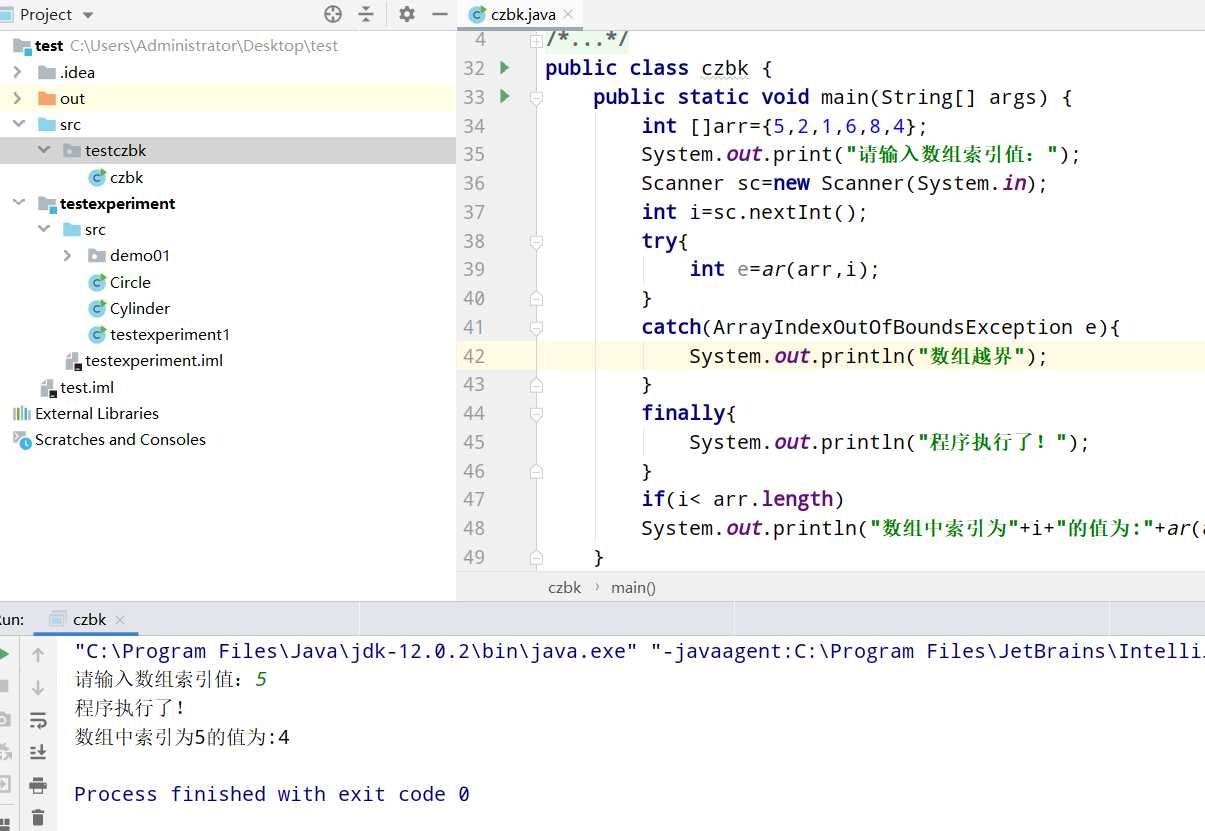The width and height of the screenshot is (1205, 831).
Task: Expand the demo01 package
Action: [68, 255]
